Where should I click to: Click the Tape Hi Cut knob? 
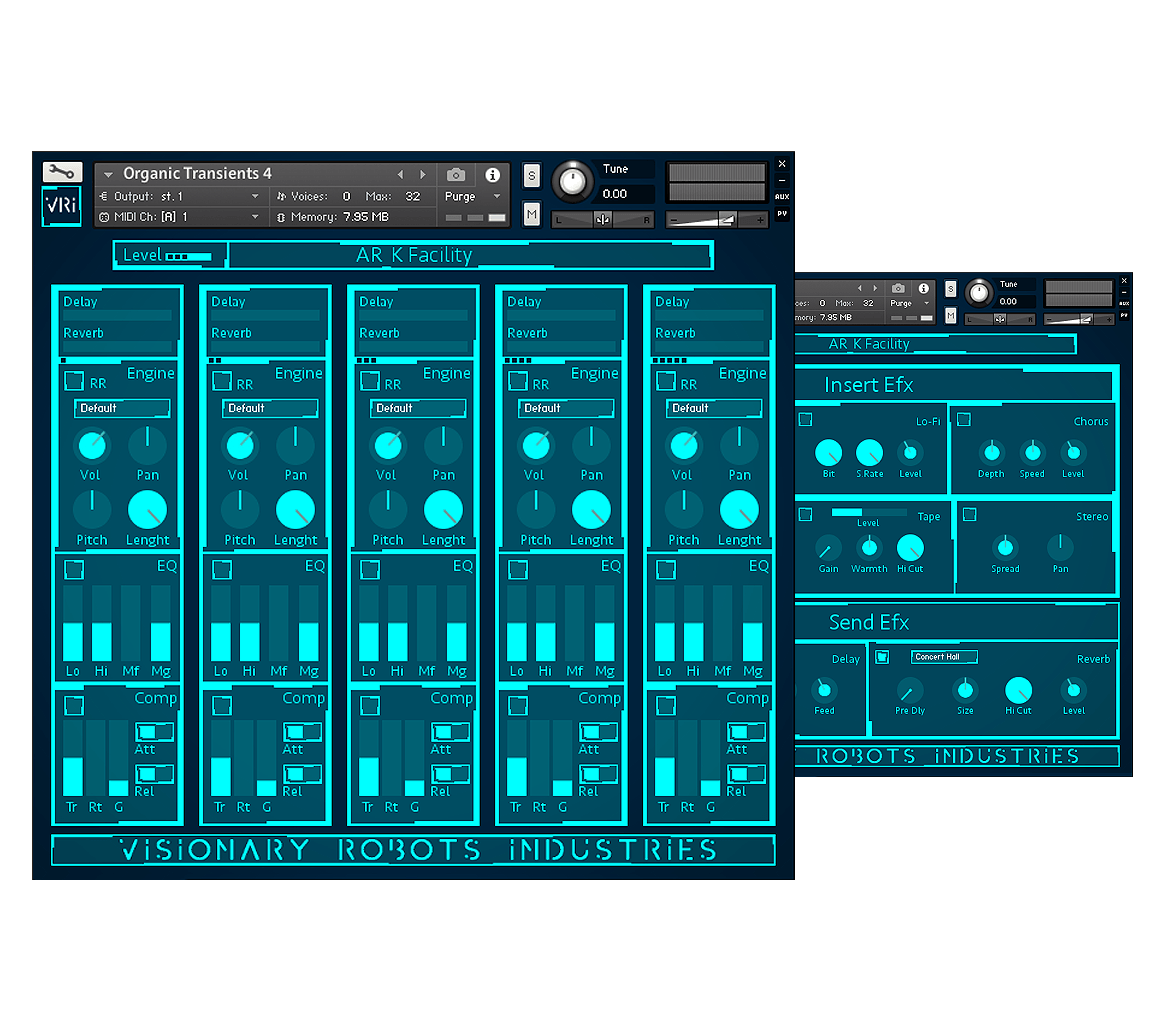point(910,547)
